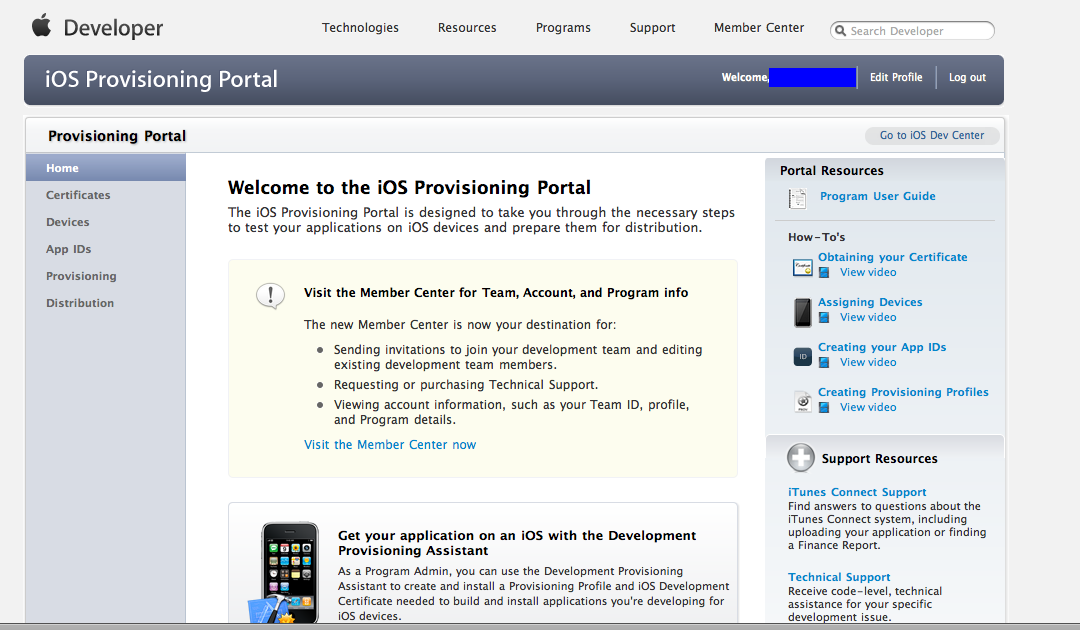Screen dimensions: 1080x630
Task: Click the Search Developer field
Action: [912, 31]
